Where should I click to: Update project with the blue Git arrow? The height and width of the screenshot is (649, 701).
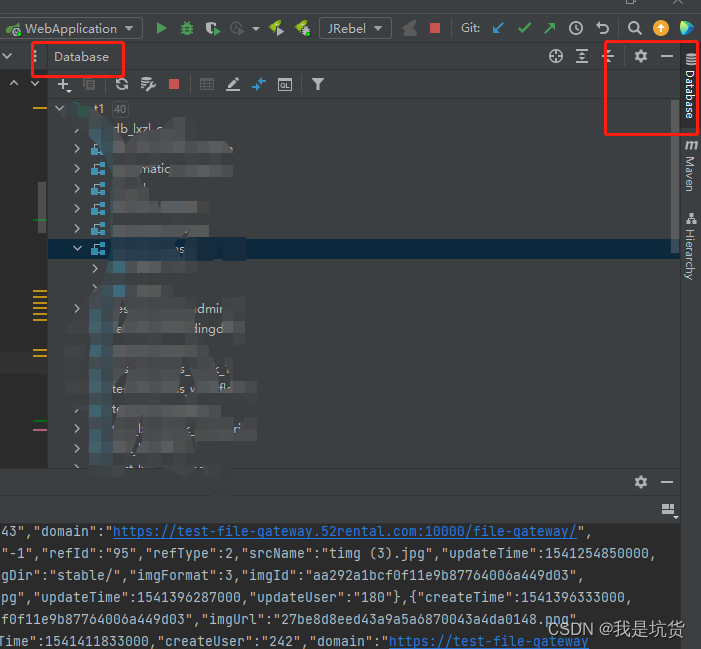click(498, 29)
